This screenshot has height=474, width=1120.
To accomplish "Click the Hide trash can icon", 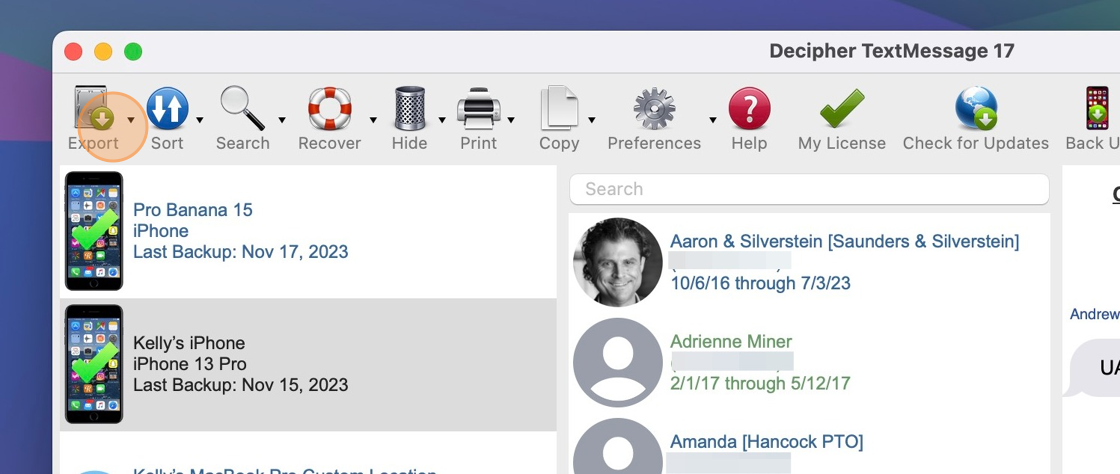I will (x=409, y=109).
